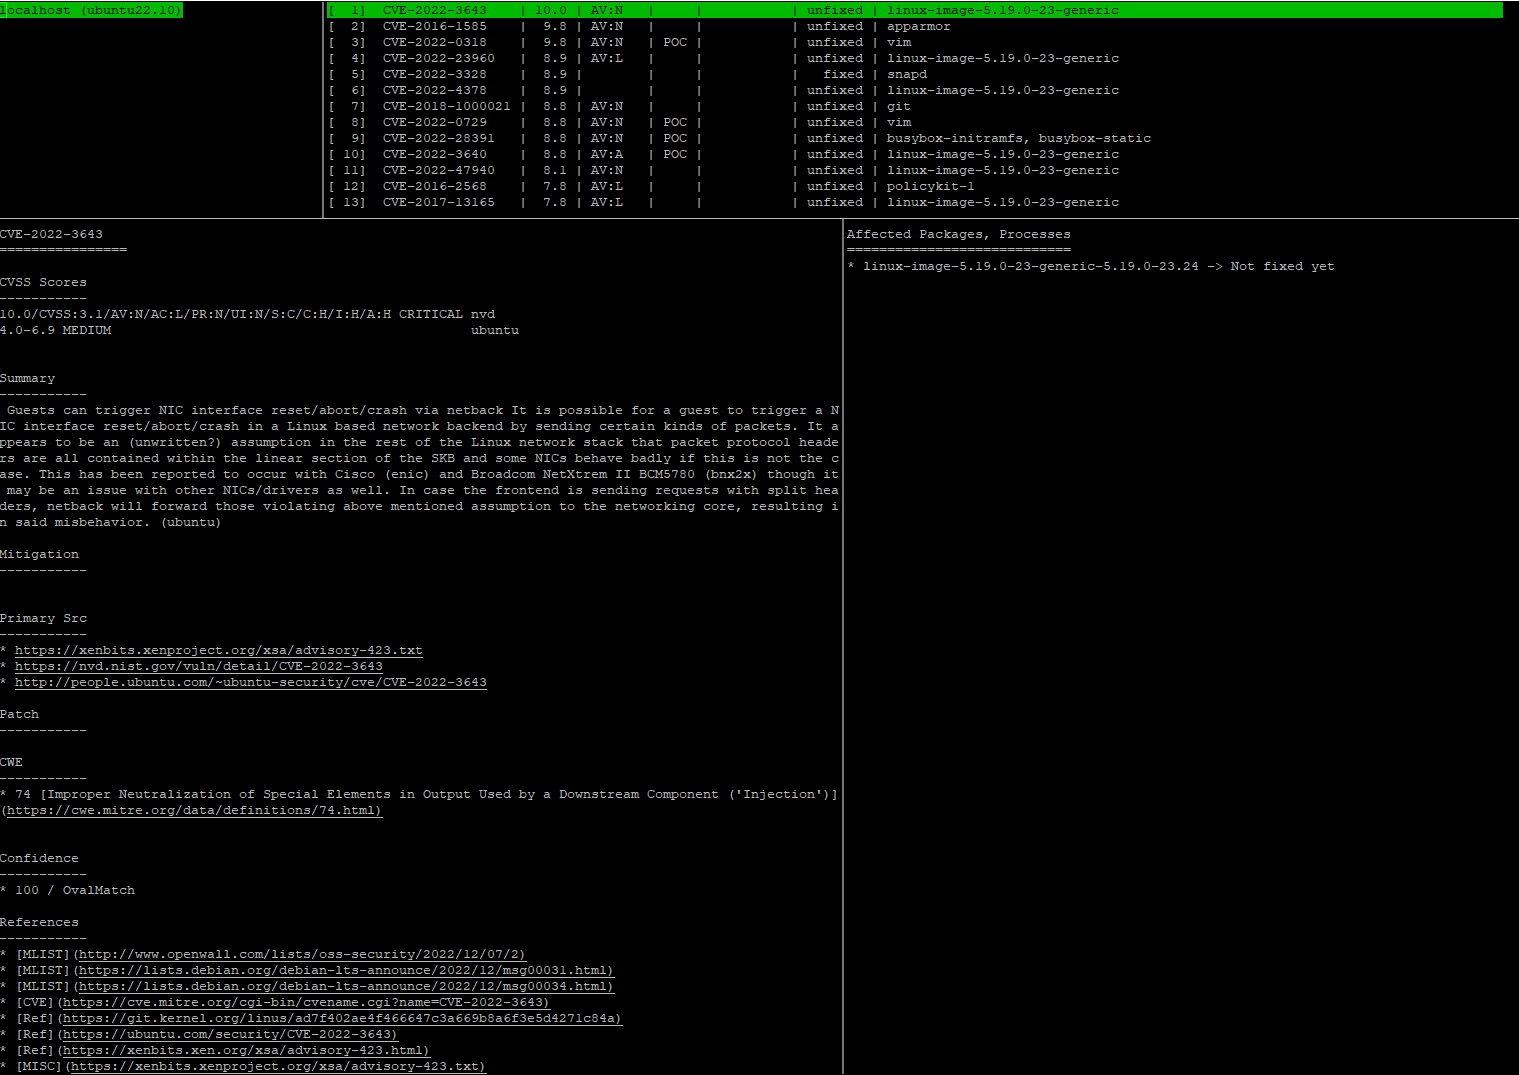1519x1075 pixels.
Task: Click the Confidence section heading
Action: (x=40, y=858)
